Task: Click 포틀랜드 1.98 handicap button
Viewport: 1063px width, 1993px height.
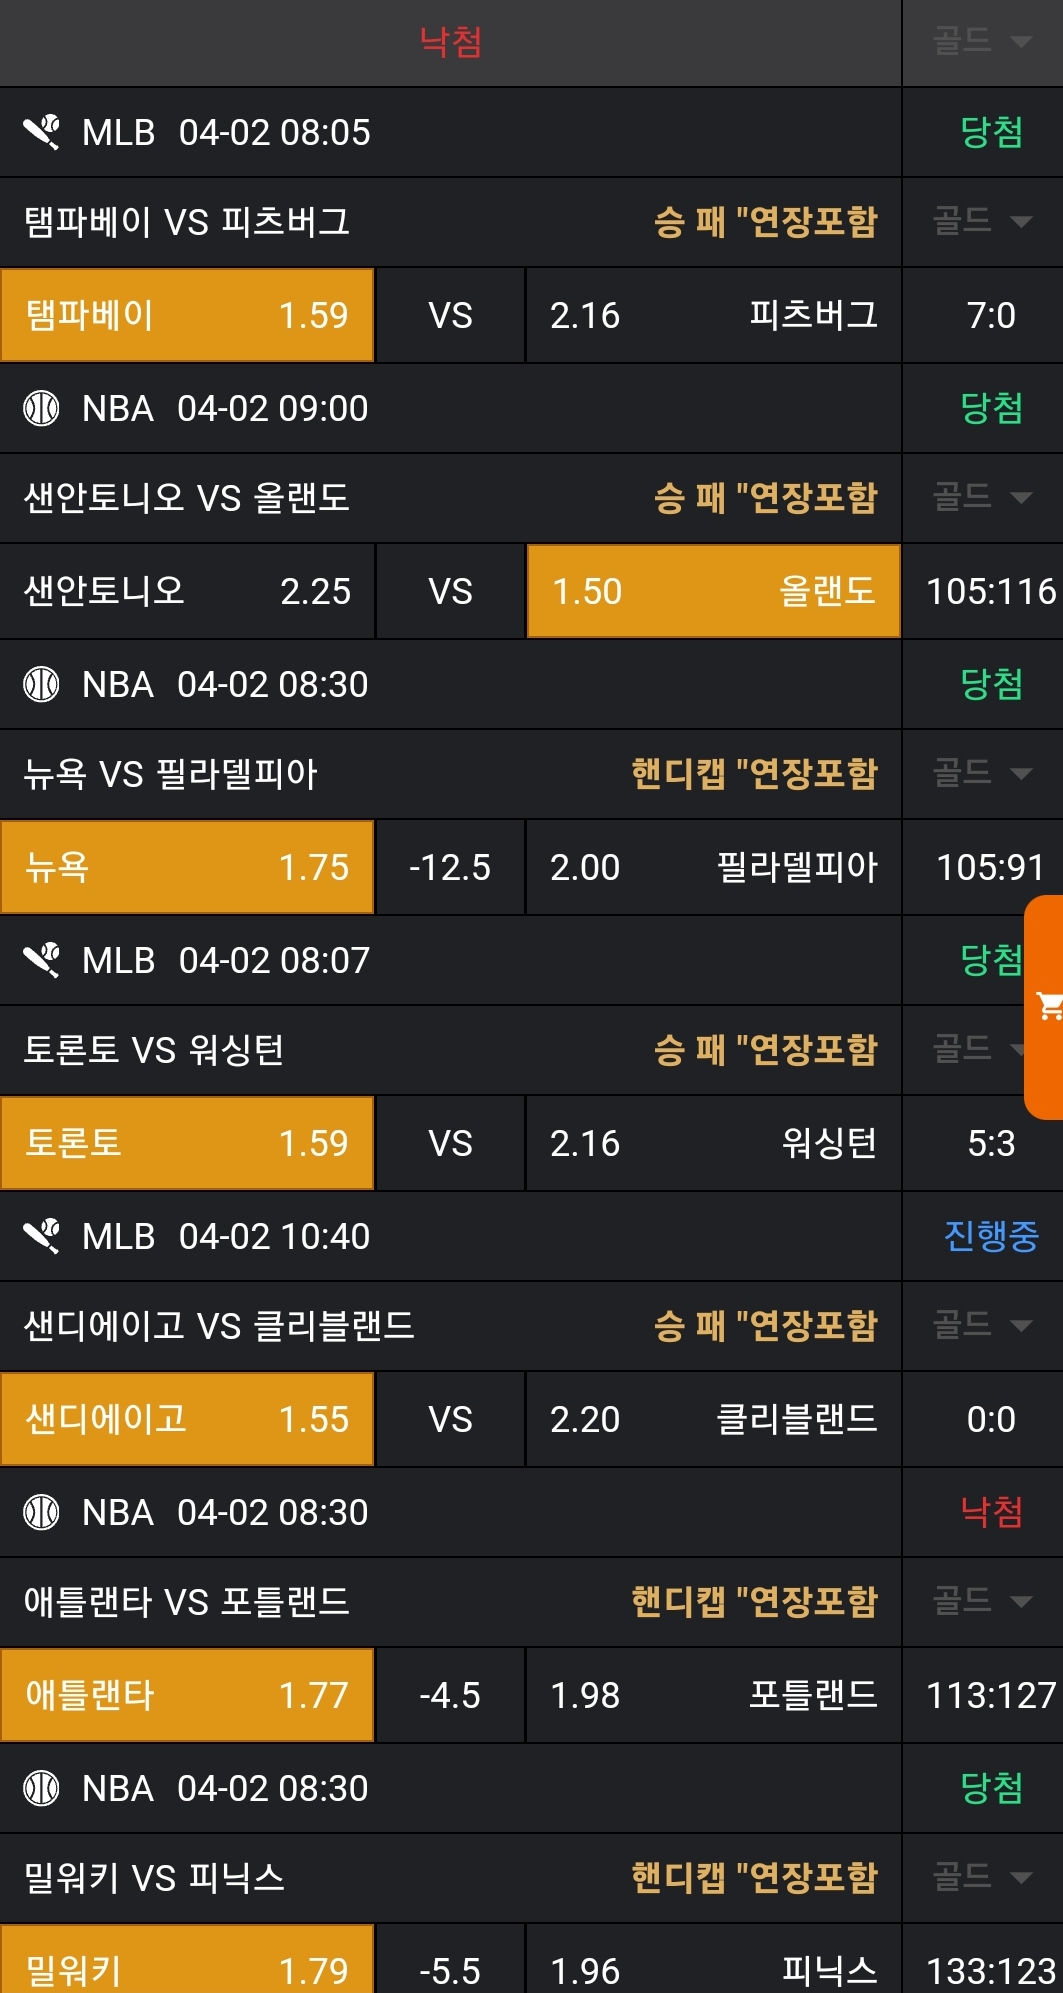Action: pyautogui.click(x=713, y=1695)
